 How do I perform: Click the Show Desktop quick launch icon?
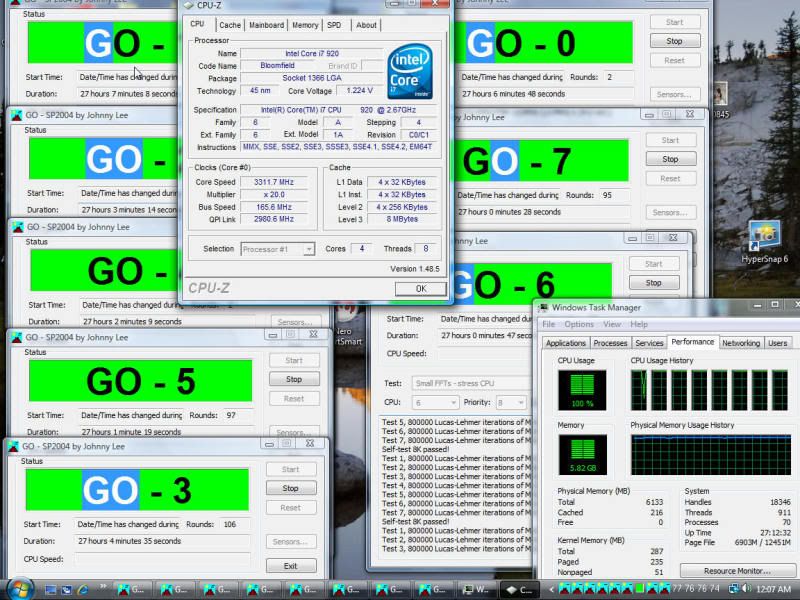pos(51,590)
